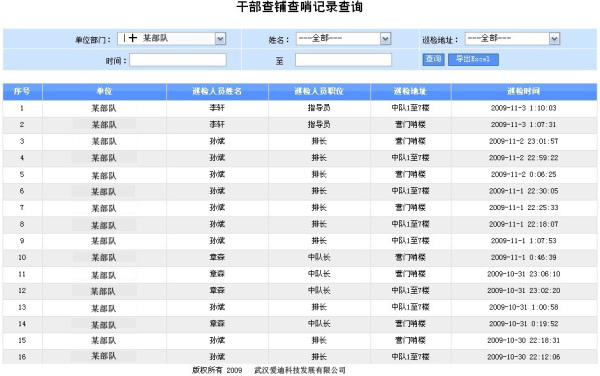The height and width of the screenshot is (376, 600).
Task: Click the 巡检地址 column header
Action: [410, 91]
